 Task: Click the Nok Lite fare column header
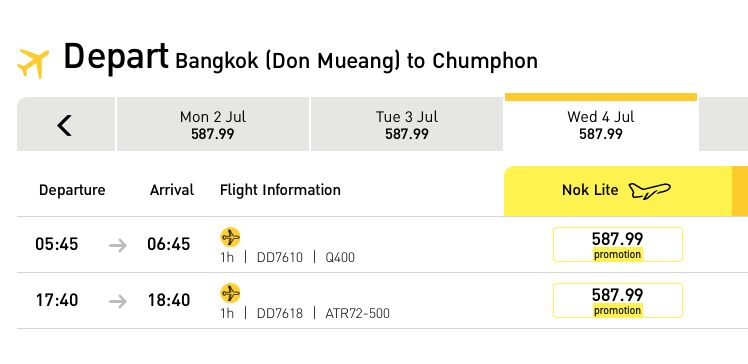click(618, 191)
